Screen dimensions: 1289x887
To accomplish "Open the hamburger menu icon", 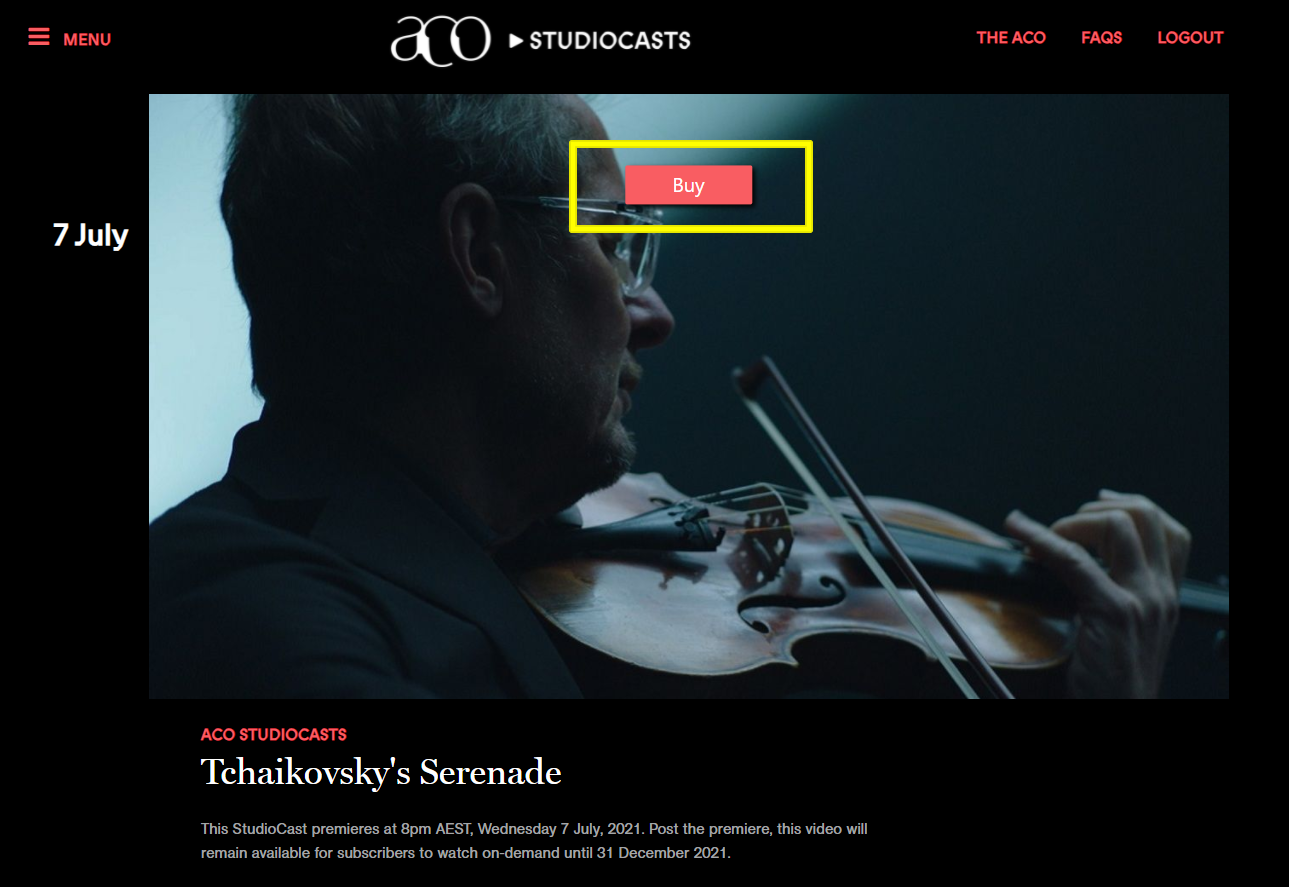I will (39, 37).
